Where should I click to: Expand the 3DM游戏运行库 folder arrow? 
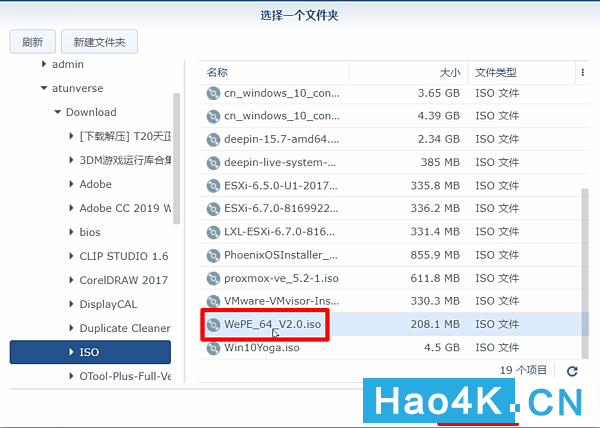pos(71,160)
